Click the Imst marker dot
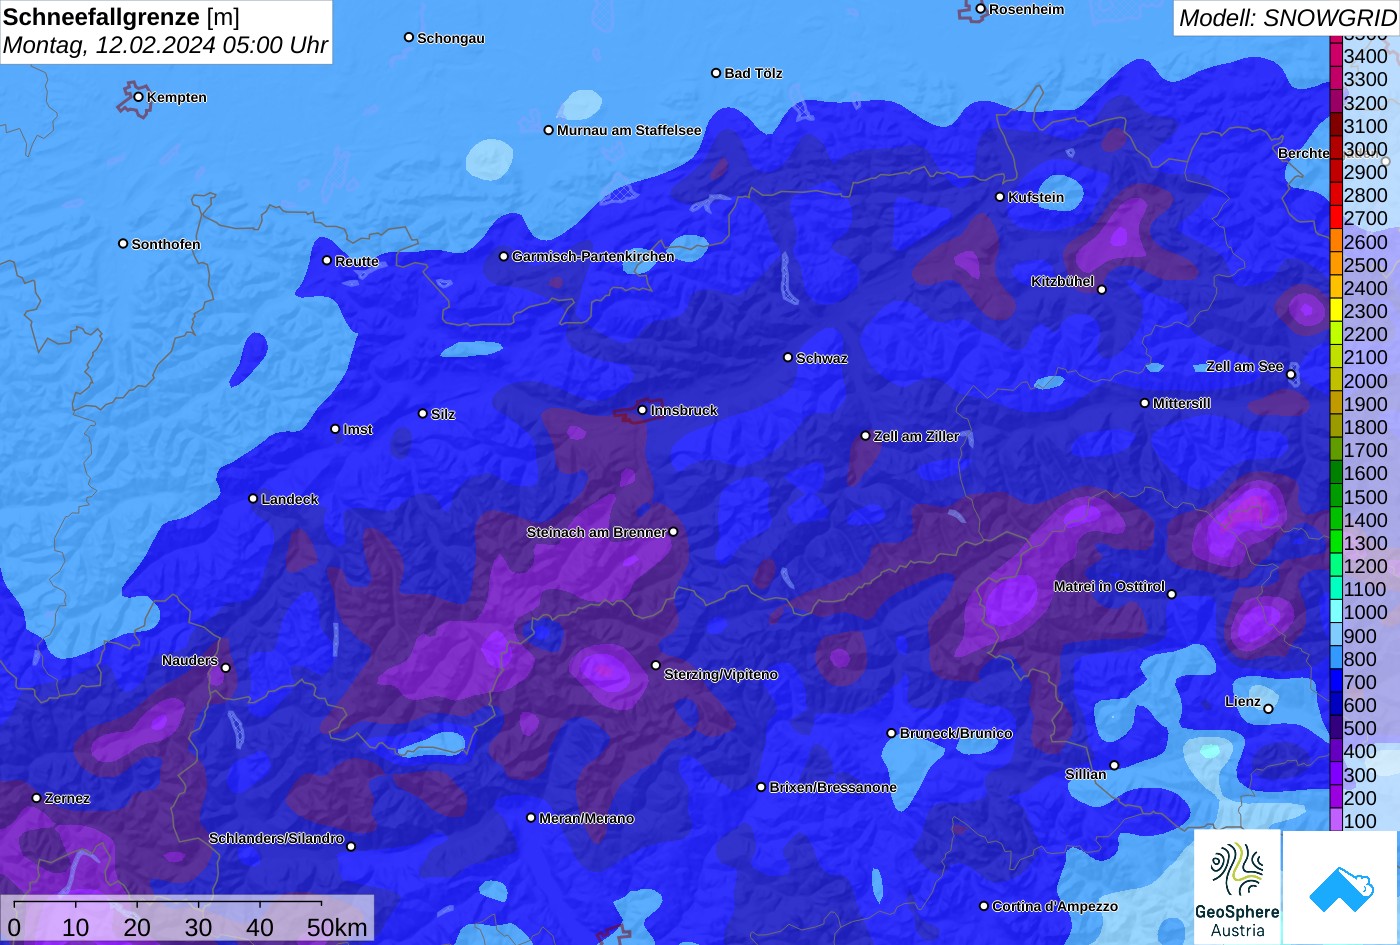Image resolution: width=1400 pixels, height=945 pixels. [335, 429]
